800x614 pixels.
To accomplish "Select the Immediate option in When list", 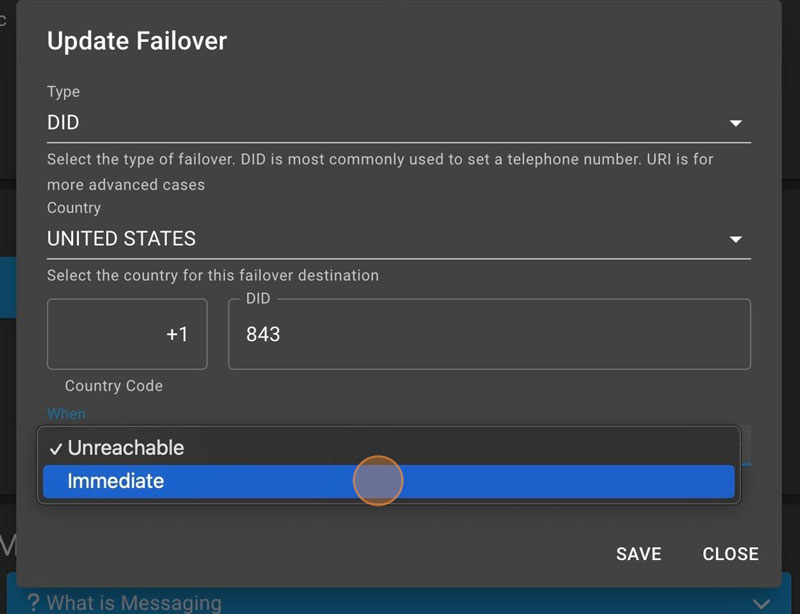I will tap(115, 481).
